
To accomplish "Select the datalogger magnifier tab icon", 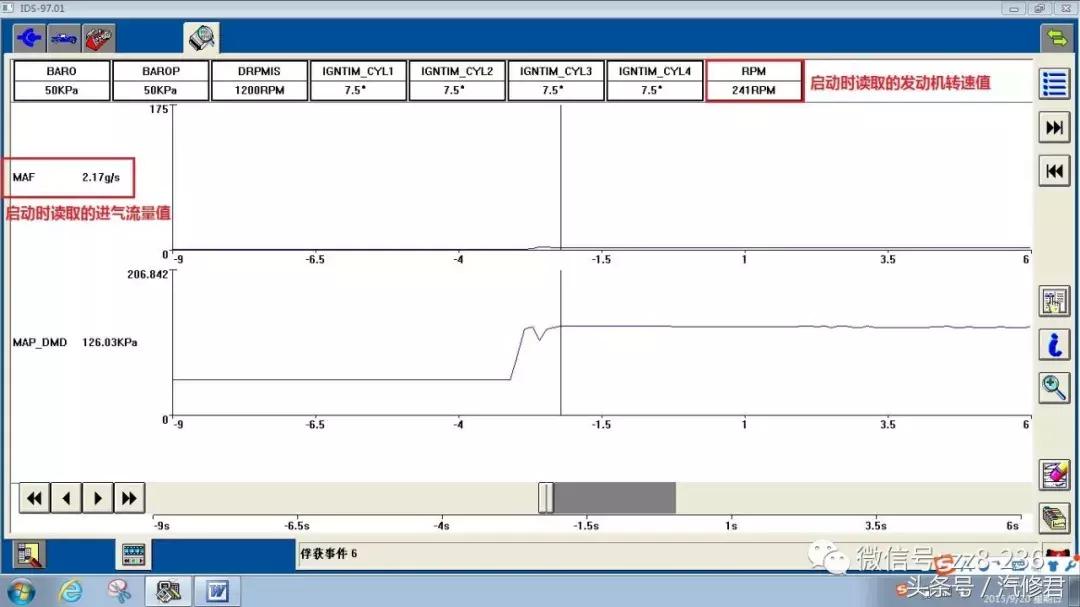I will click(202, 37).
